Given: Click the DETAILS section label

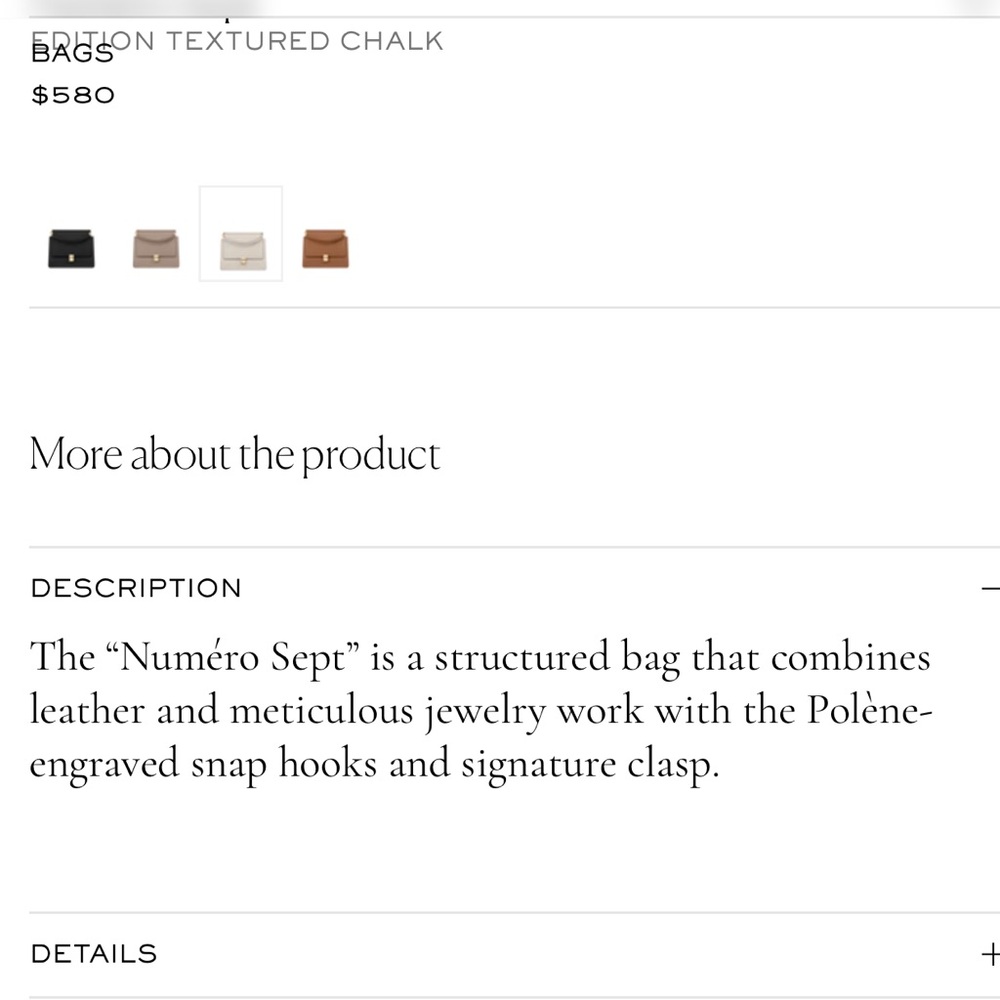Looking at the screenshot, I should click(93, 953).
